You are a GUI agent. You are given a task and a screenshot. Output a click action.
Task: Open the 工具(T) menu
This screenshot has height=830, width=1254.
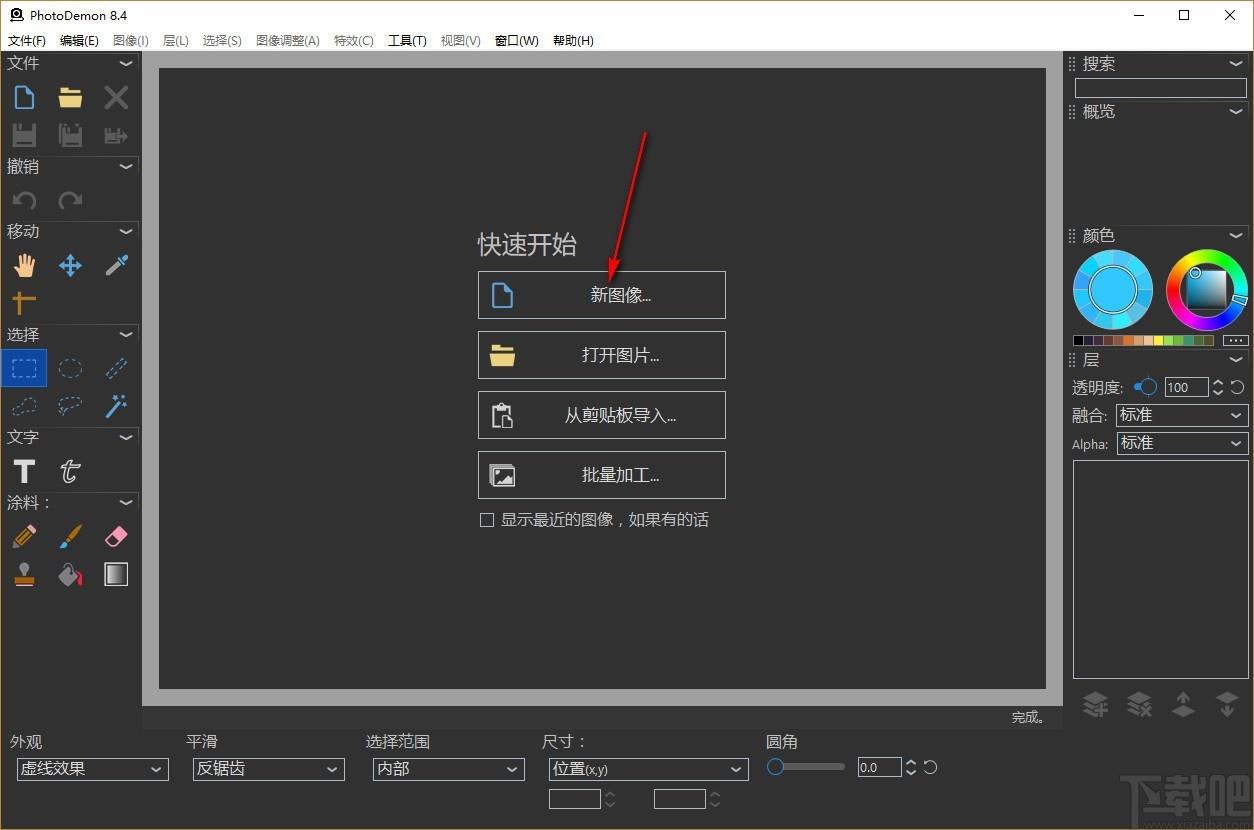[407, 41]
